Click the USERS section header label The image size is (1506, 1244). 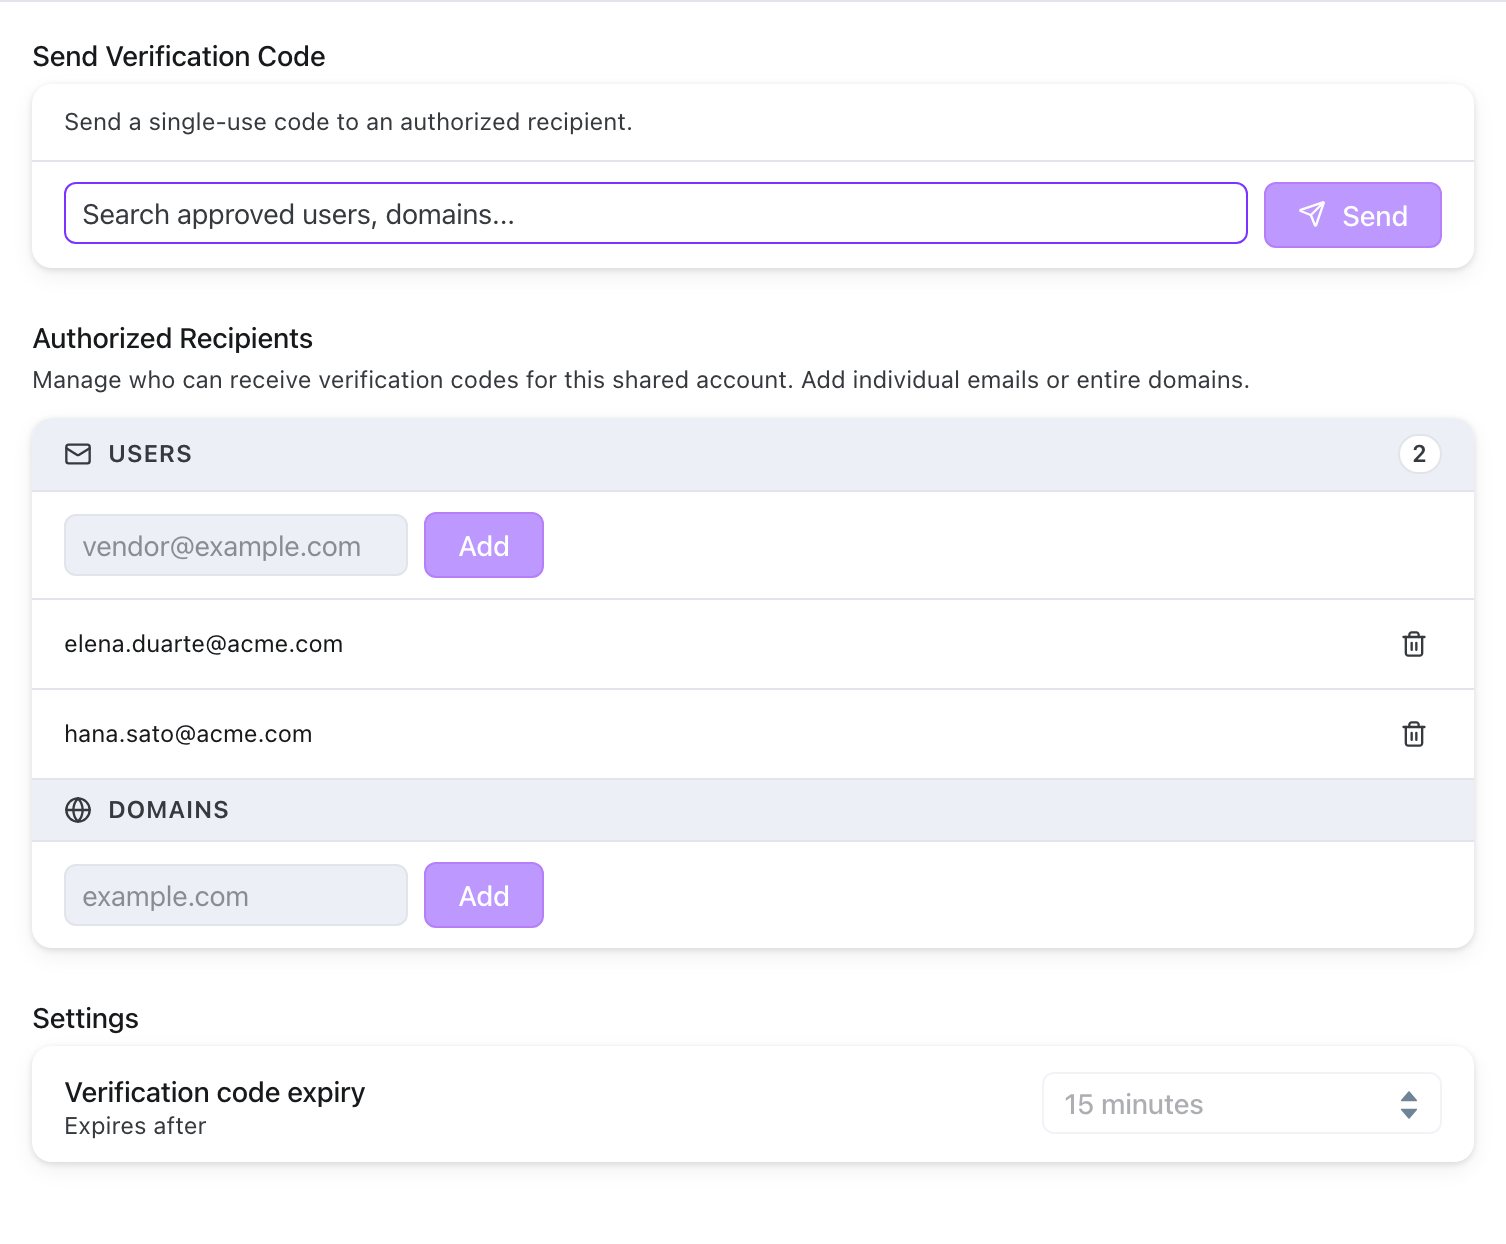150,454
